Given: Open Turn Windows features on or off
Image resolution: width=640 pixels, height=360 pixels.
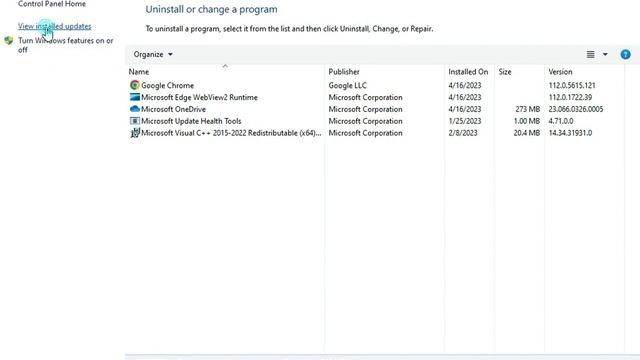Looking at the screenshot, I should tap(66, 45).
